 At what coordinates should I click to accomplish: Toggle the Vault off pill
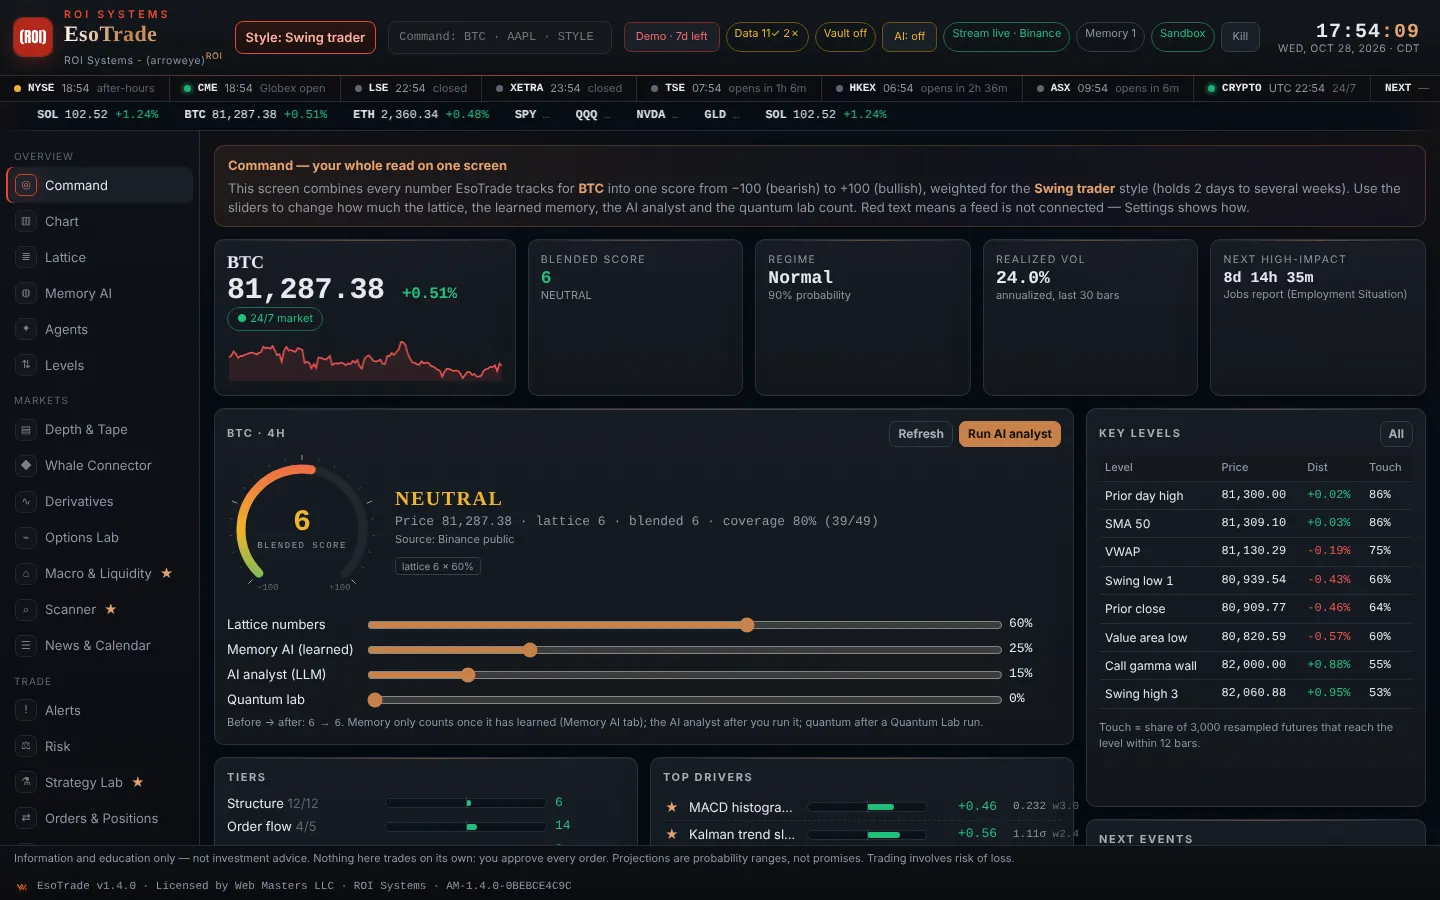[x=845, y=36]
